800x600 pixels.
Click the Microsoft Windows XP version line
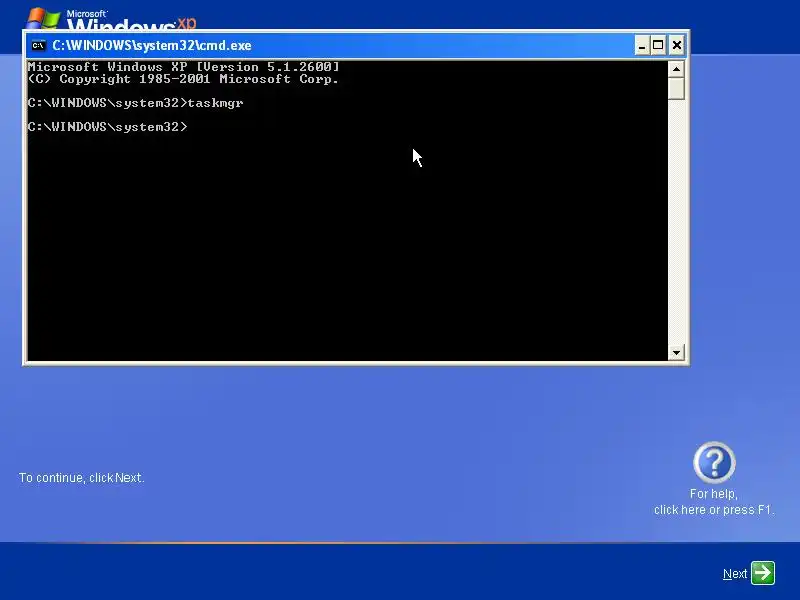(183, 67)
